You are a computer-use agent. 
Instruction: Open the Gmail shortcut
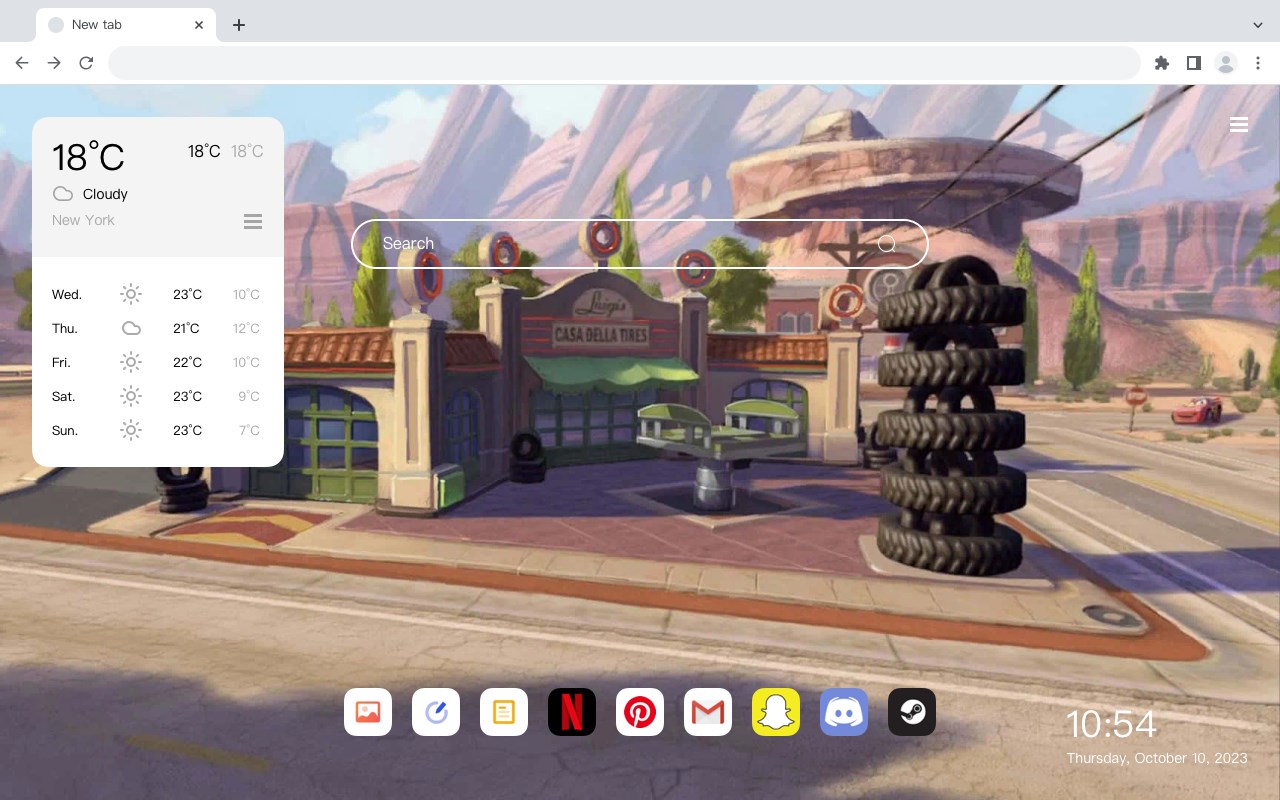click(708, 712)
